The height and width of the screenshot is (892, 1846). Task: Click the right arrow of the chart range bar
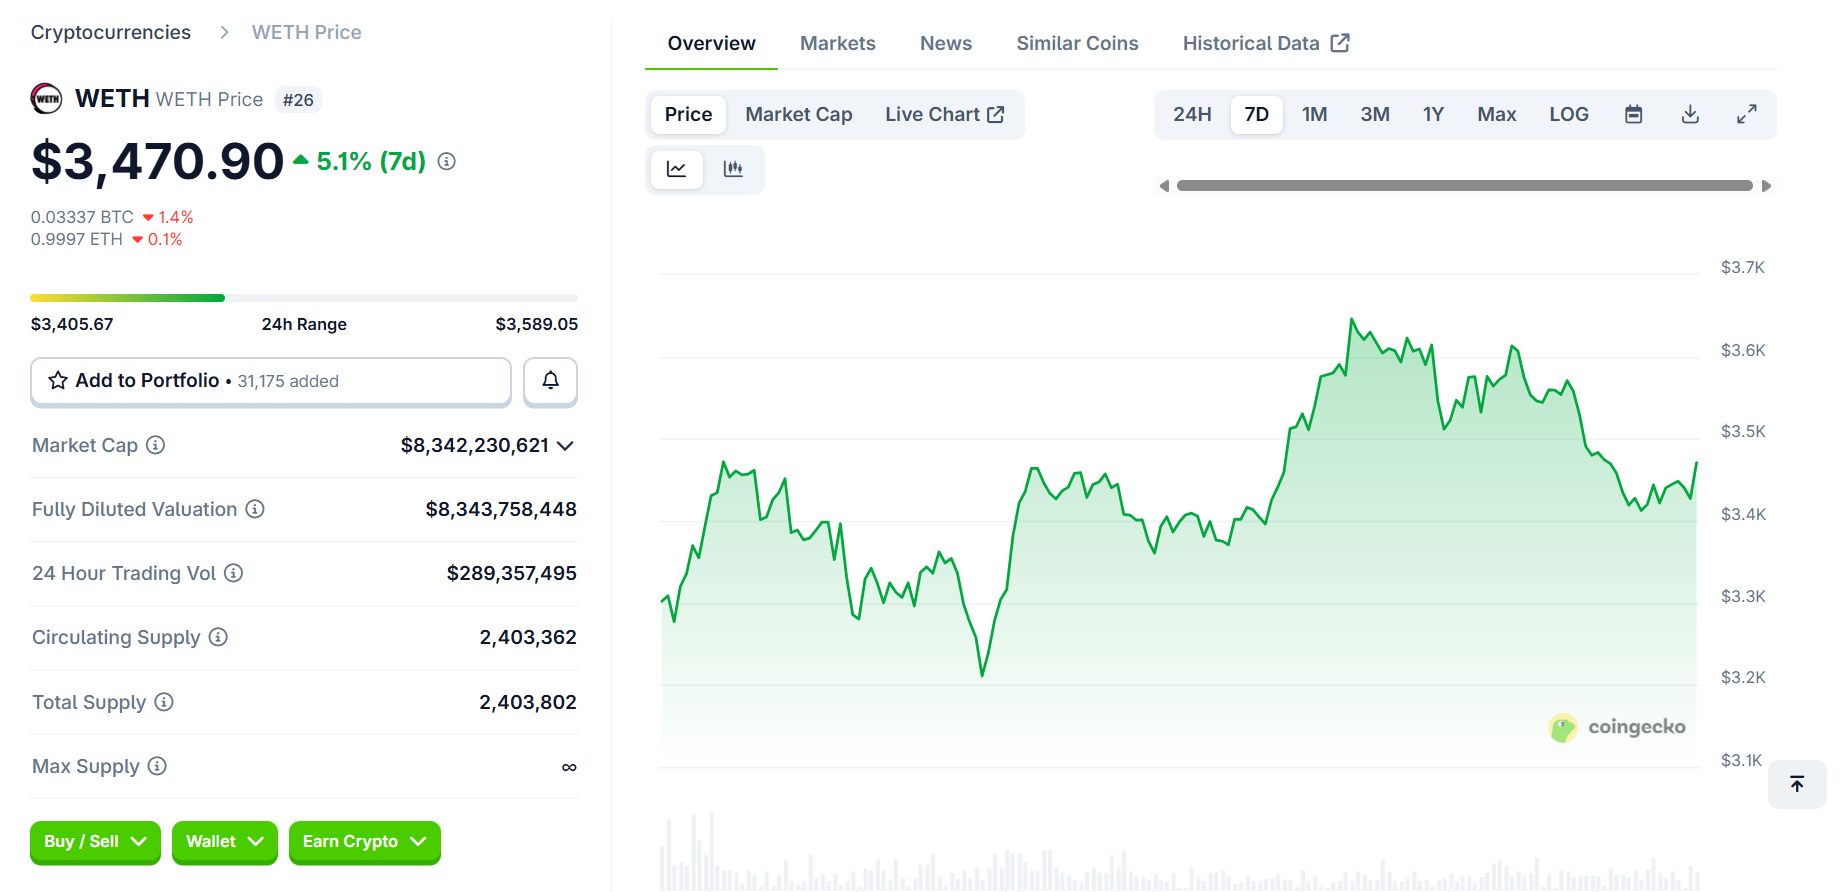1767,186
